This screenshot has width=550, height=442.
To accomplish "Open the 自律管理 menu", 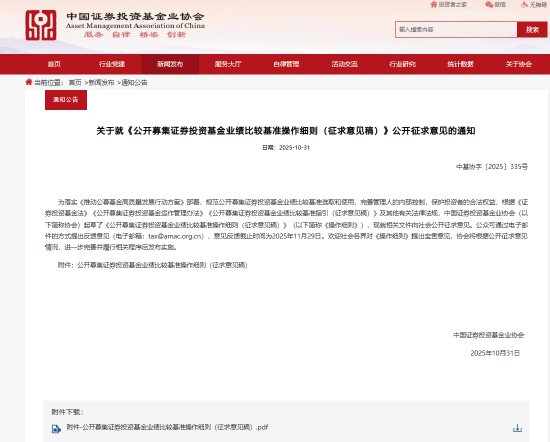I will coord(286,64).
